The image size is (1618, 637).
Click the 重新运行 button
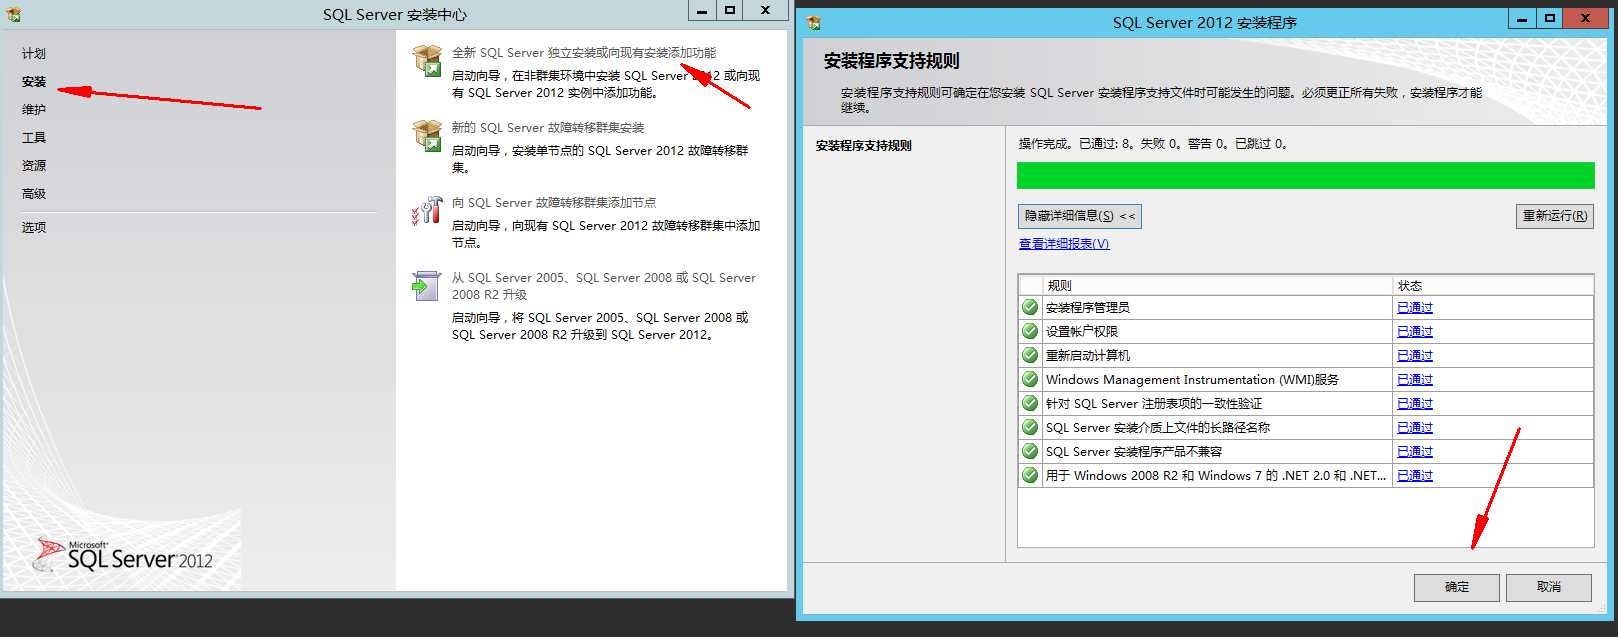[x=1555, y=216]
